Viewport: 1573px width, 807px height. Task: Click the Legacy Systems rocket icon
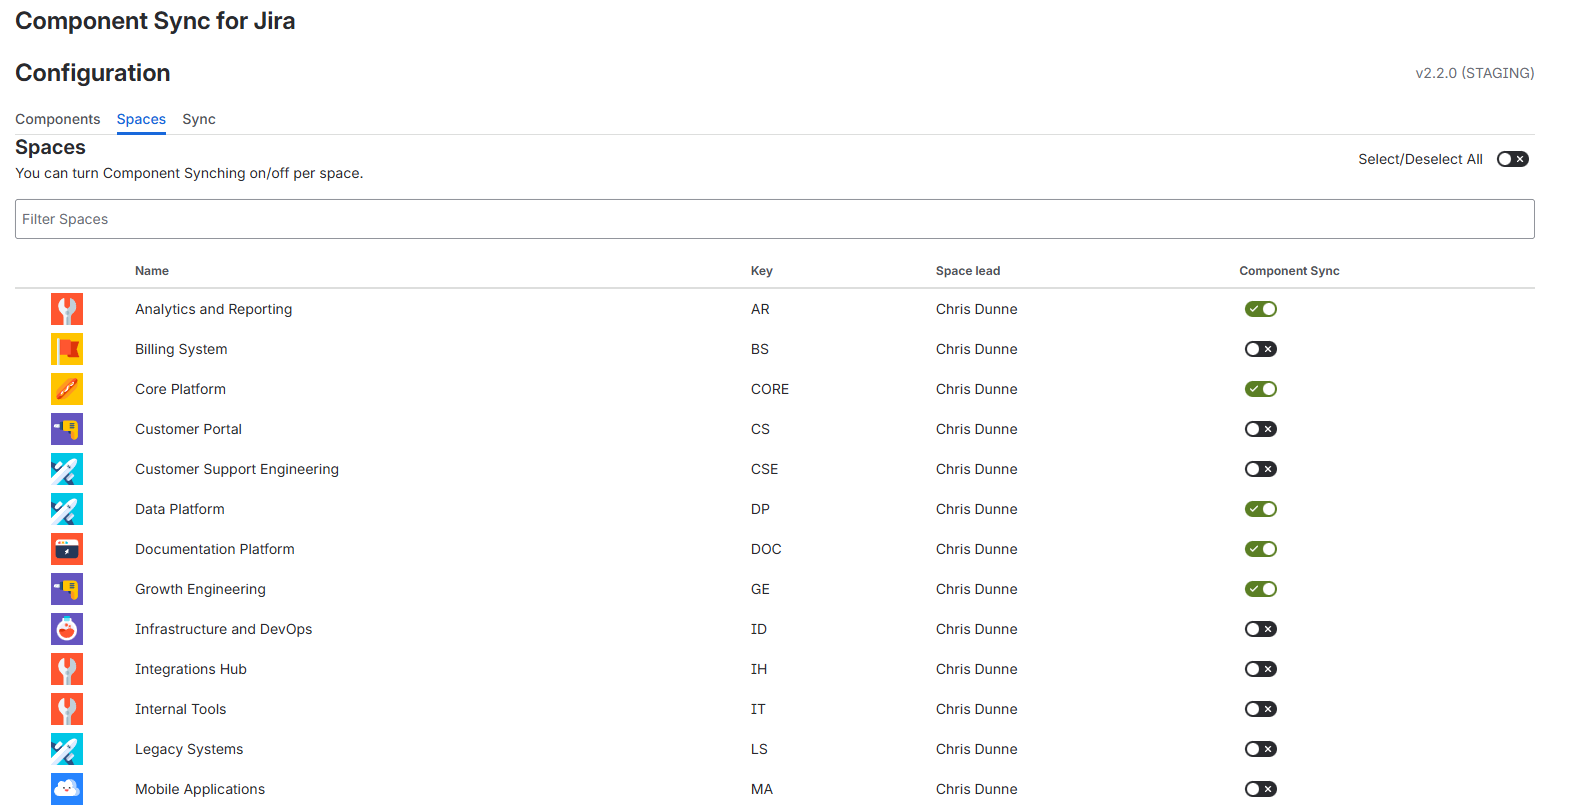pos(67,749)
